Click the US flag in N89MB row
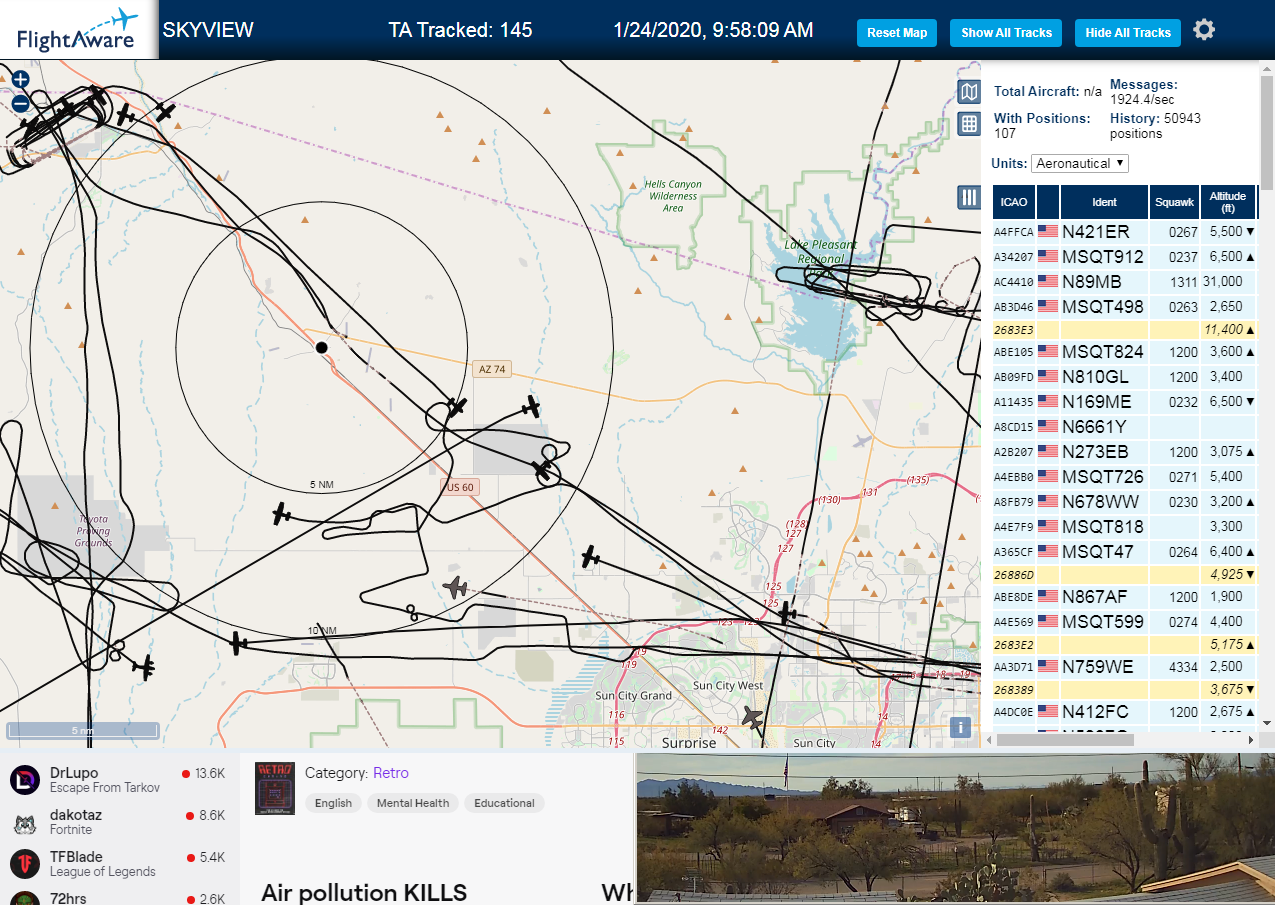Image resolution: width=1275 pixels, height=905 pixels. click(x=1048, y=281)
